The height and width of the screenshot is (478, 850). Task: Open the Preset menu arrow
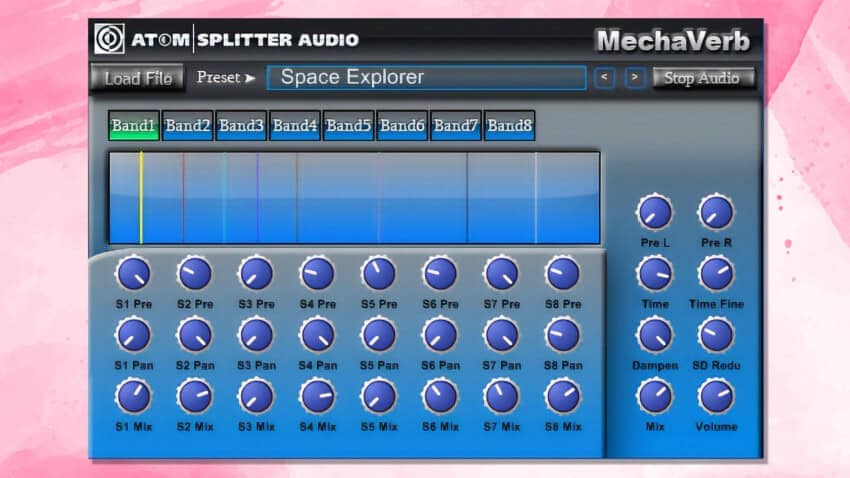[249, 78]
